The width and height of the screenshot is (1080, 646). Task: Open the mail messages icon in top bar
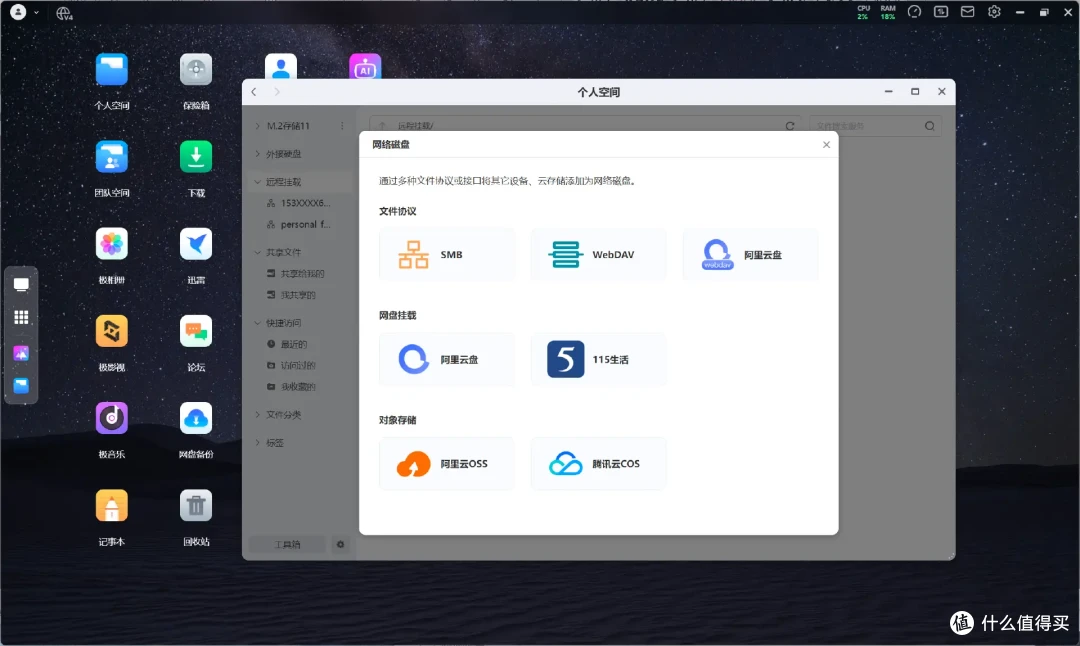[x=968, y=12]
